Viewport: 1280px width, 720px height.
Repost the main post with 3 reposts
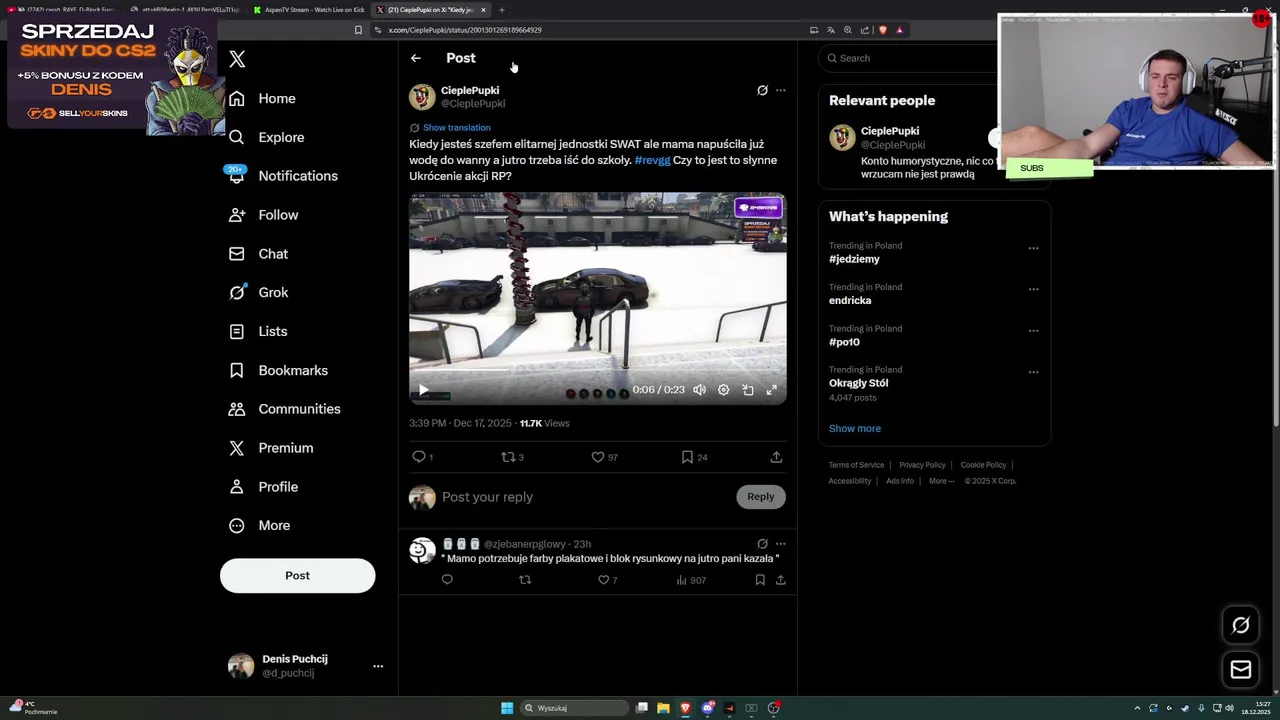[x=510, y=457]
